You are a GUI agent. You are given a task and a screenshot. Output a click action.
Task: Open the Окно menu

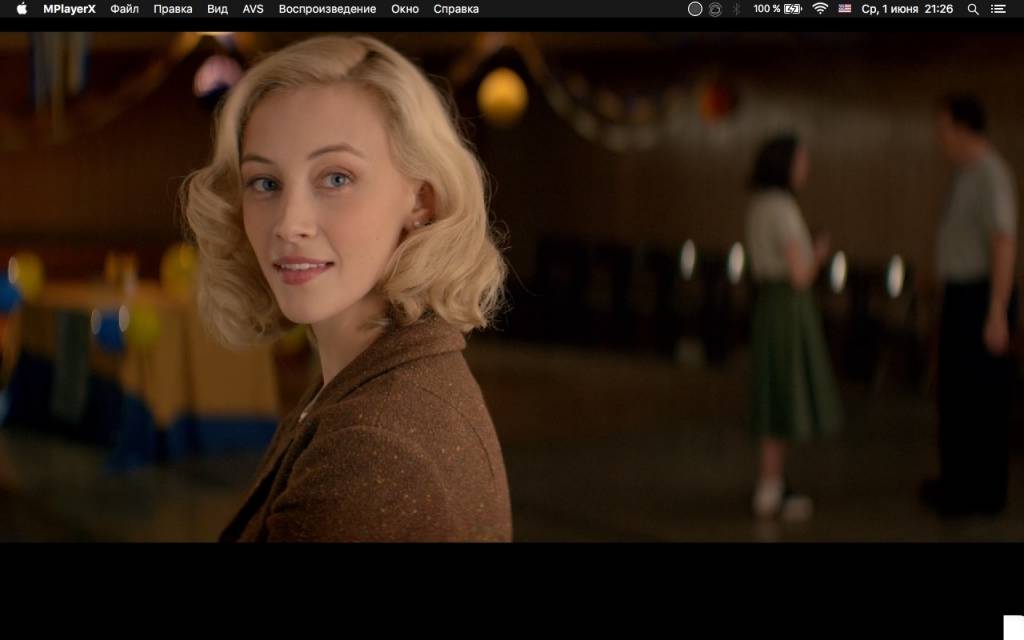[x=405, y=9]
